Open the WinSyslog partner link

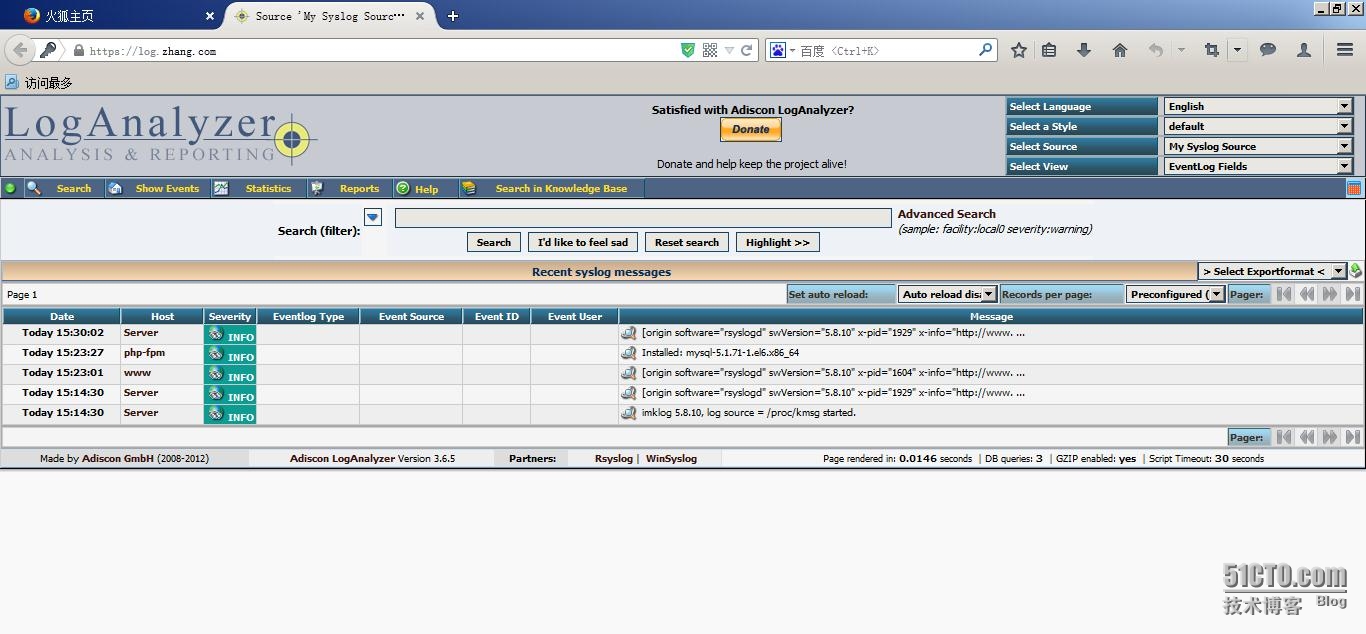pyautogui.click(x=671, y=458)
